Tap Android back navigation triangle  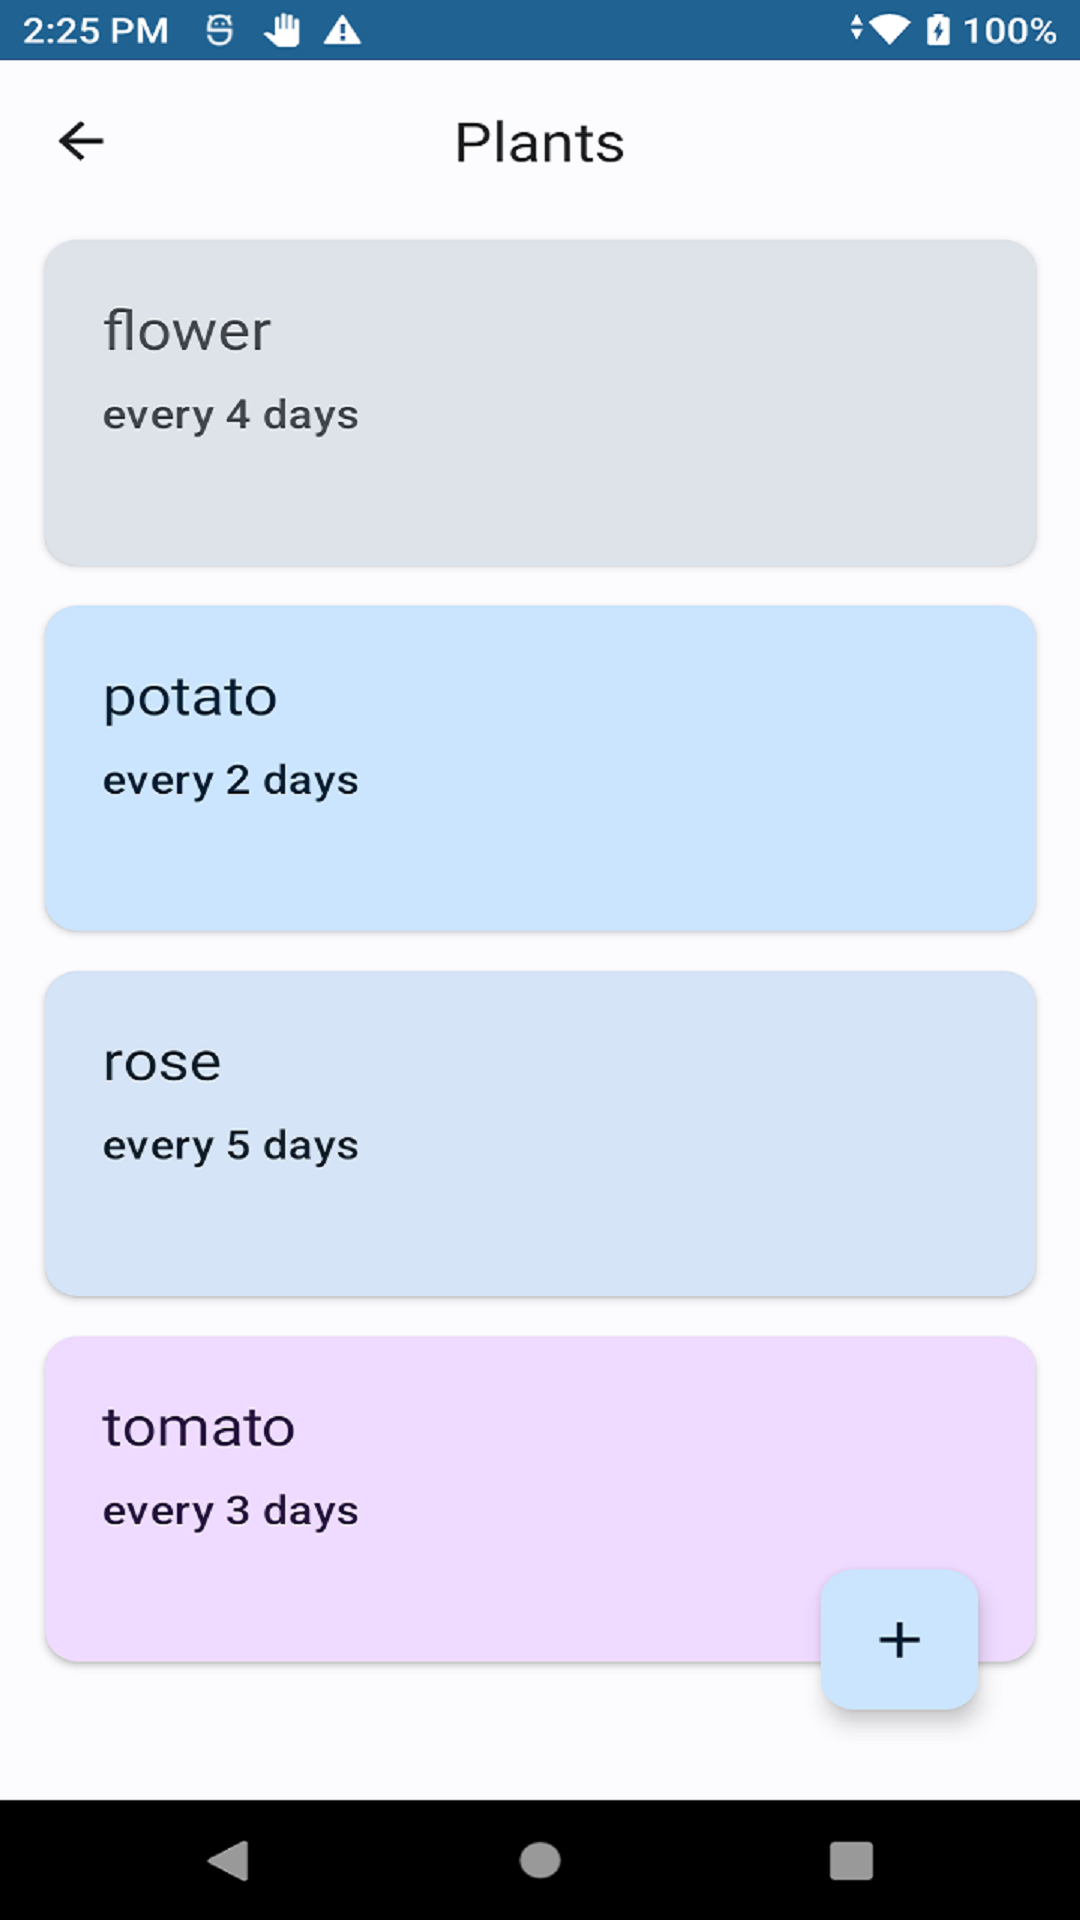[x=229, y=1861]
